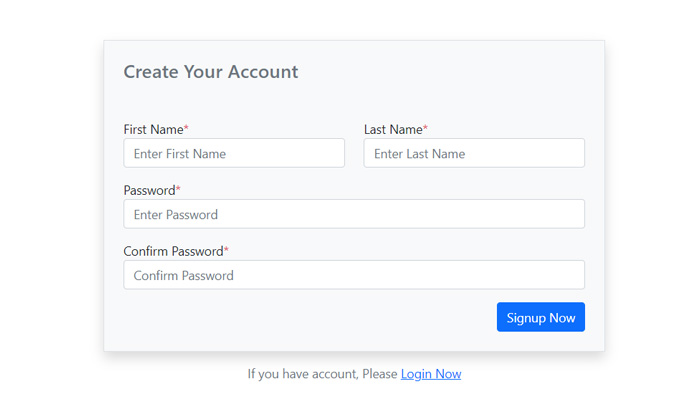Click the Confirm Password label text
The image size is (700, 420).
tap(176, 251)
